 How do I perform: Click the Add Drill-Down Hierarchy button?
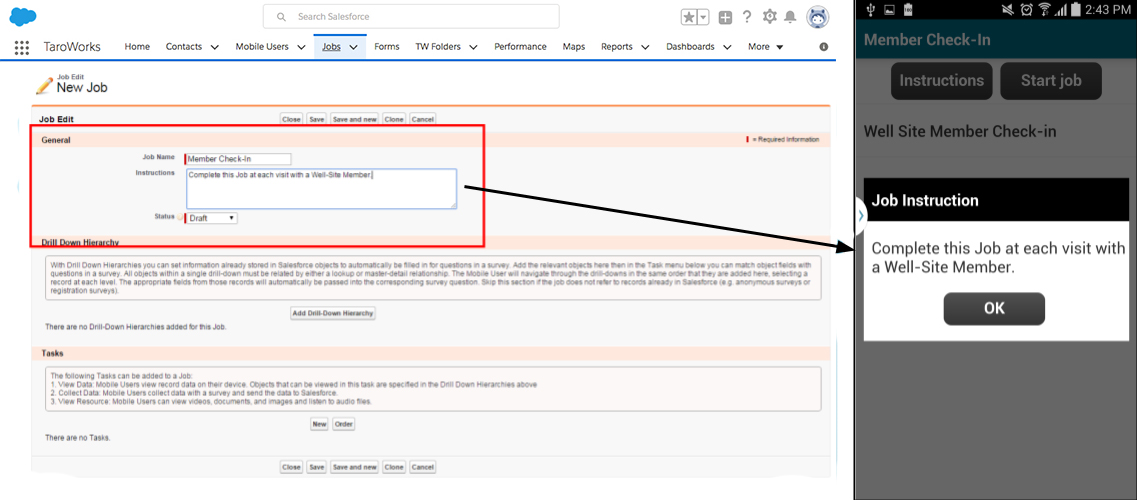tap(332, 313)
